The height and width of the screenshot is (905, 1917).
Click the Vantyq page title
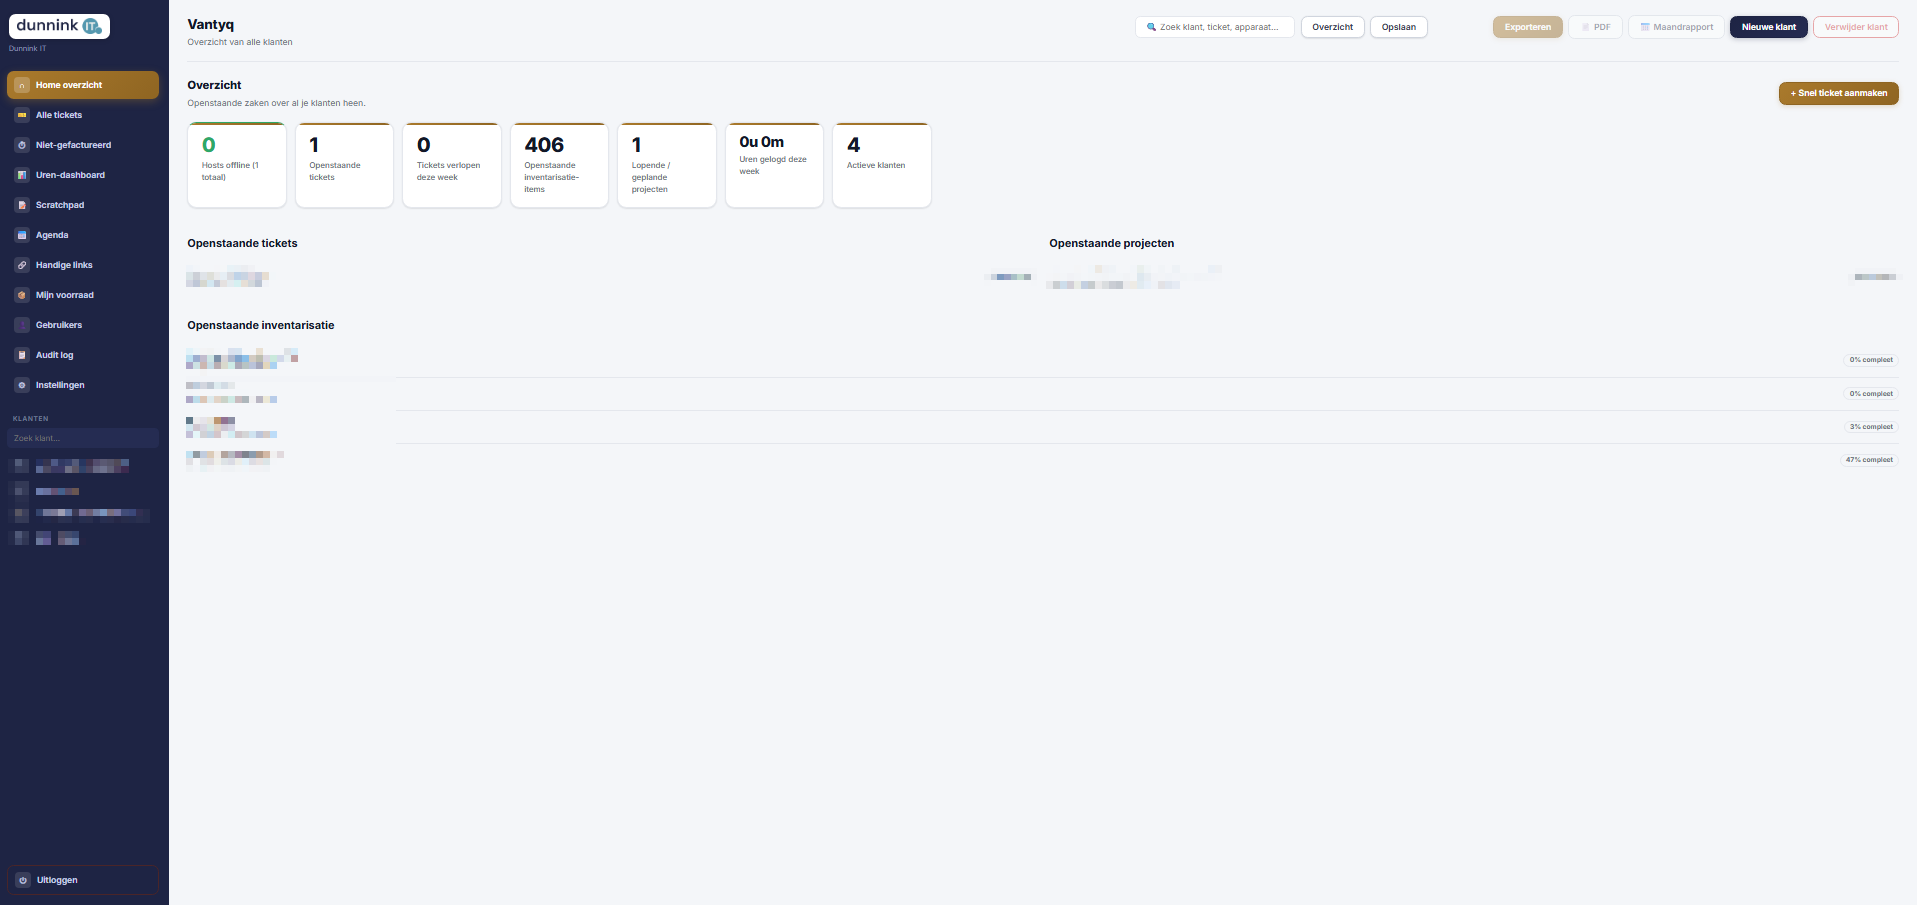[211, 25]
